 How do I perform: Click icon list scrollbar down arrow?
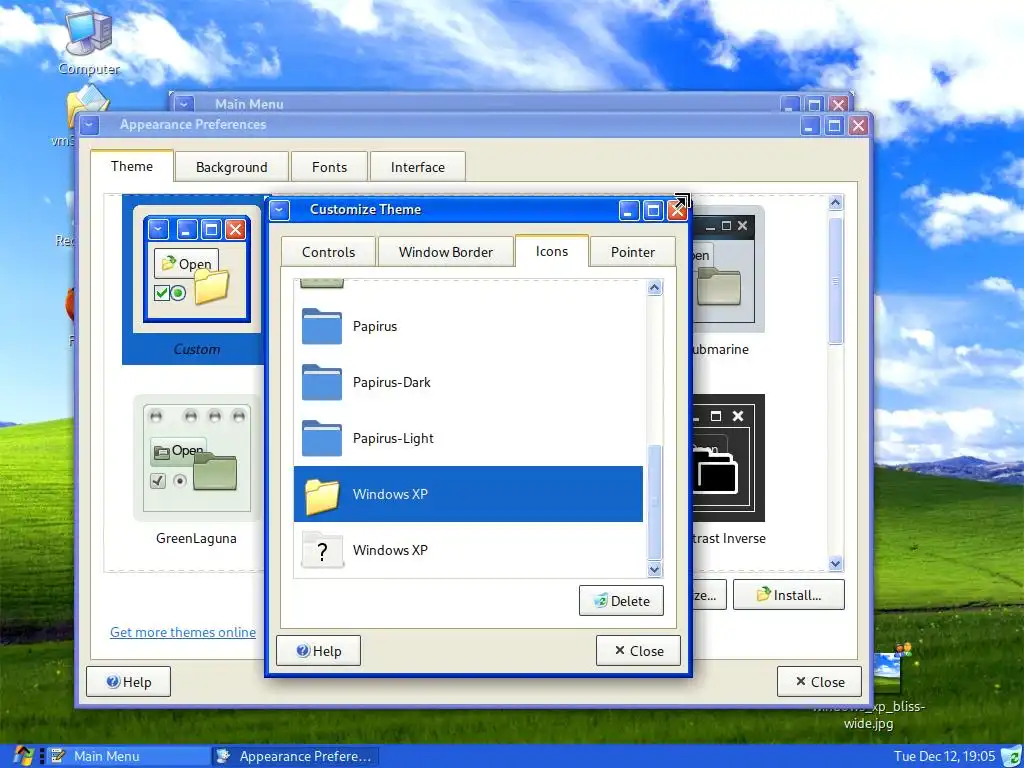tap(654, 569)
